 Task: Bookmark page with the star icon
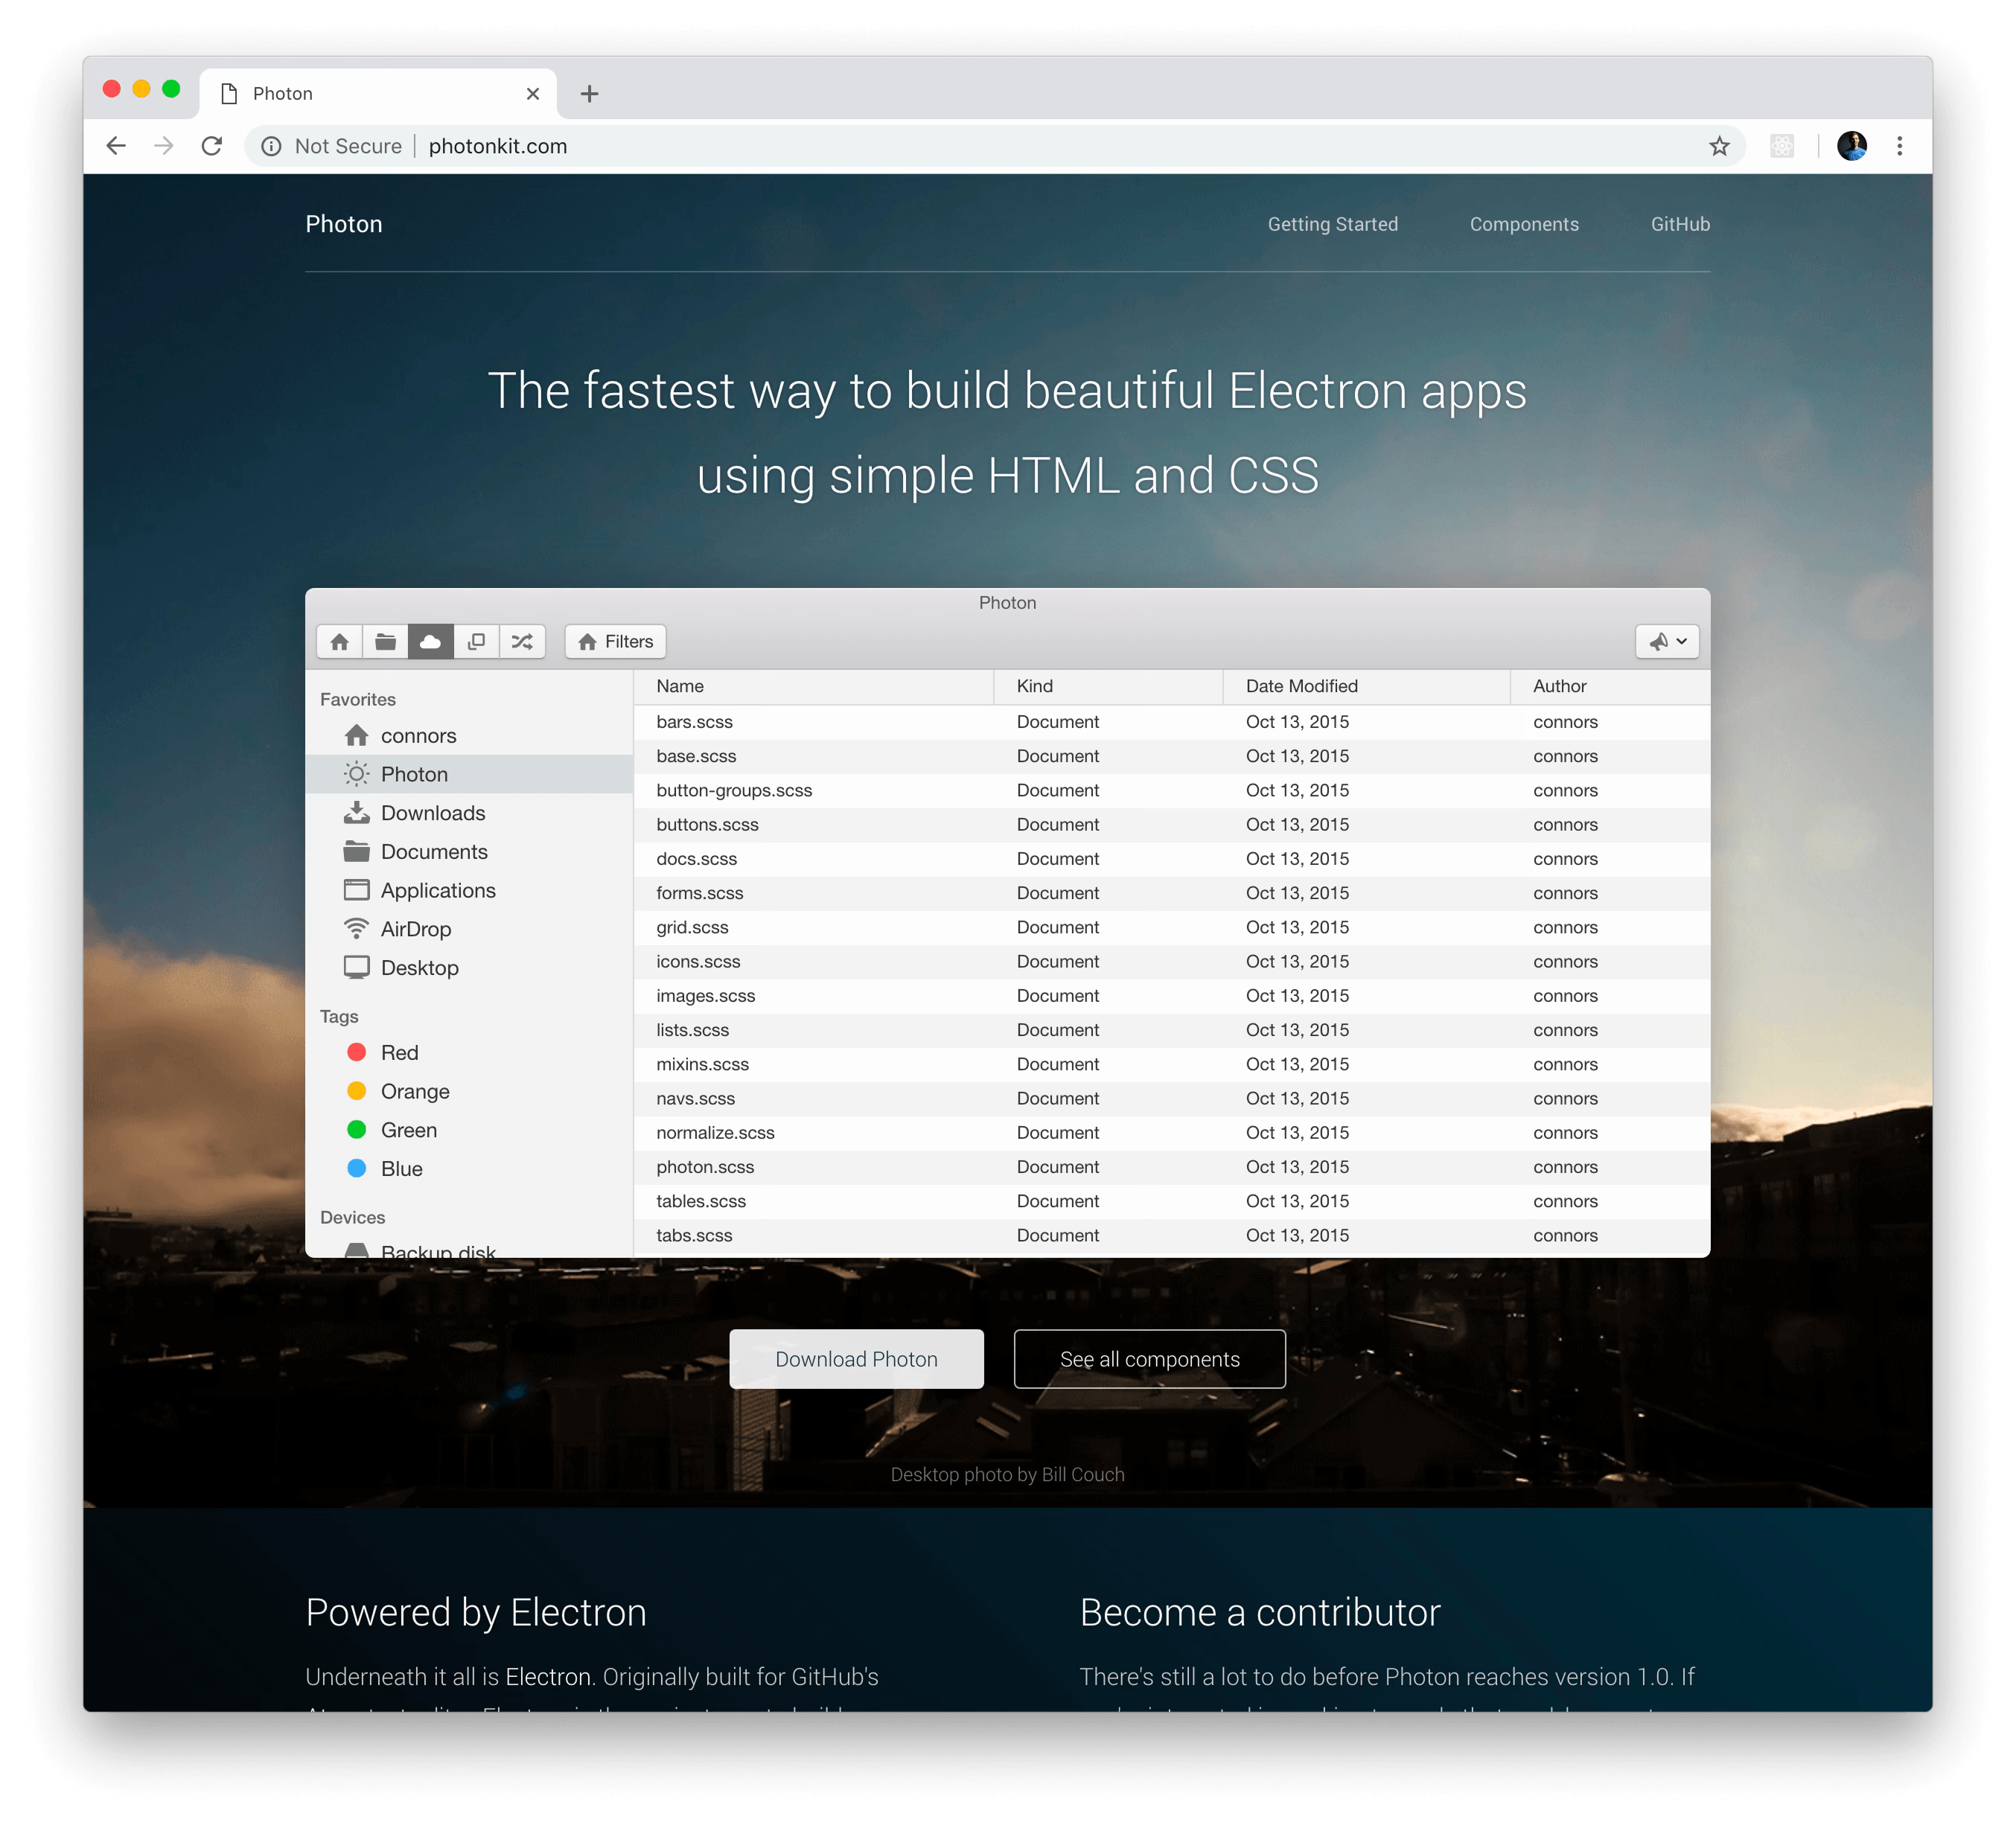(x=1719, y=146)
